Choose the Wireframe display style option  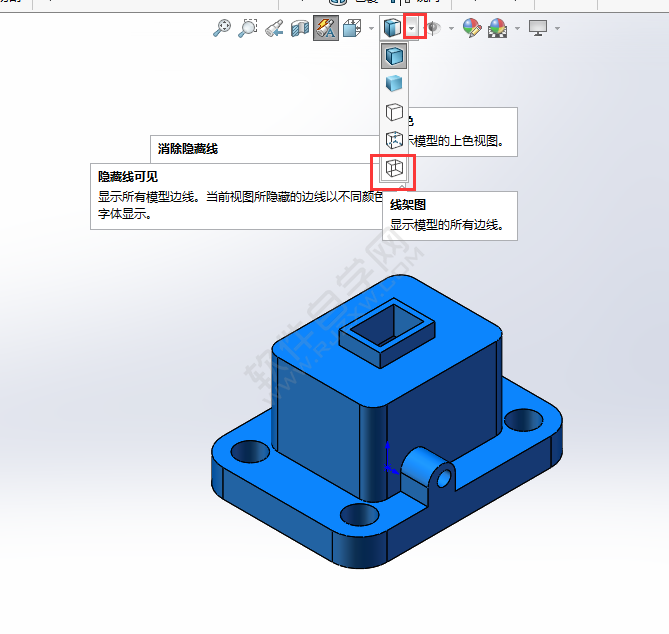[x=394, y=169]
